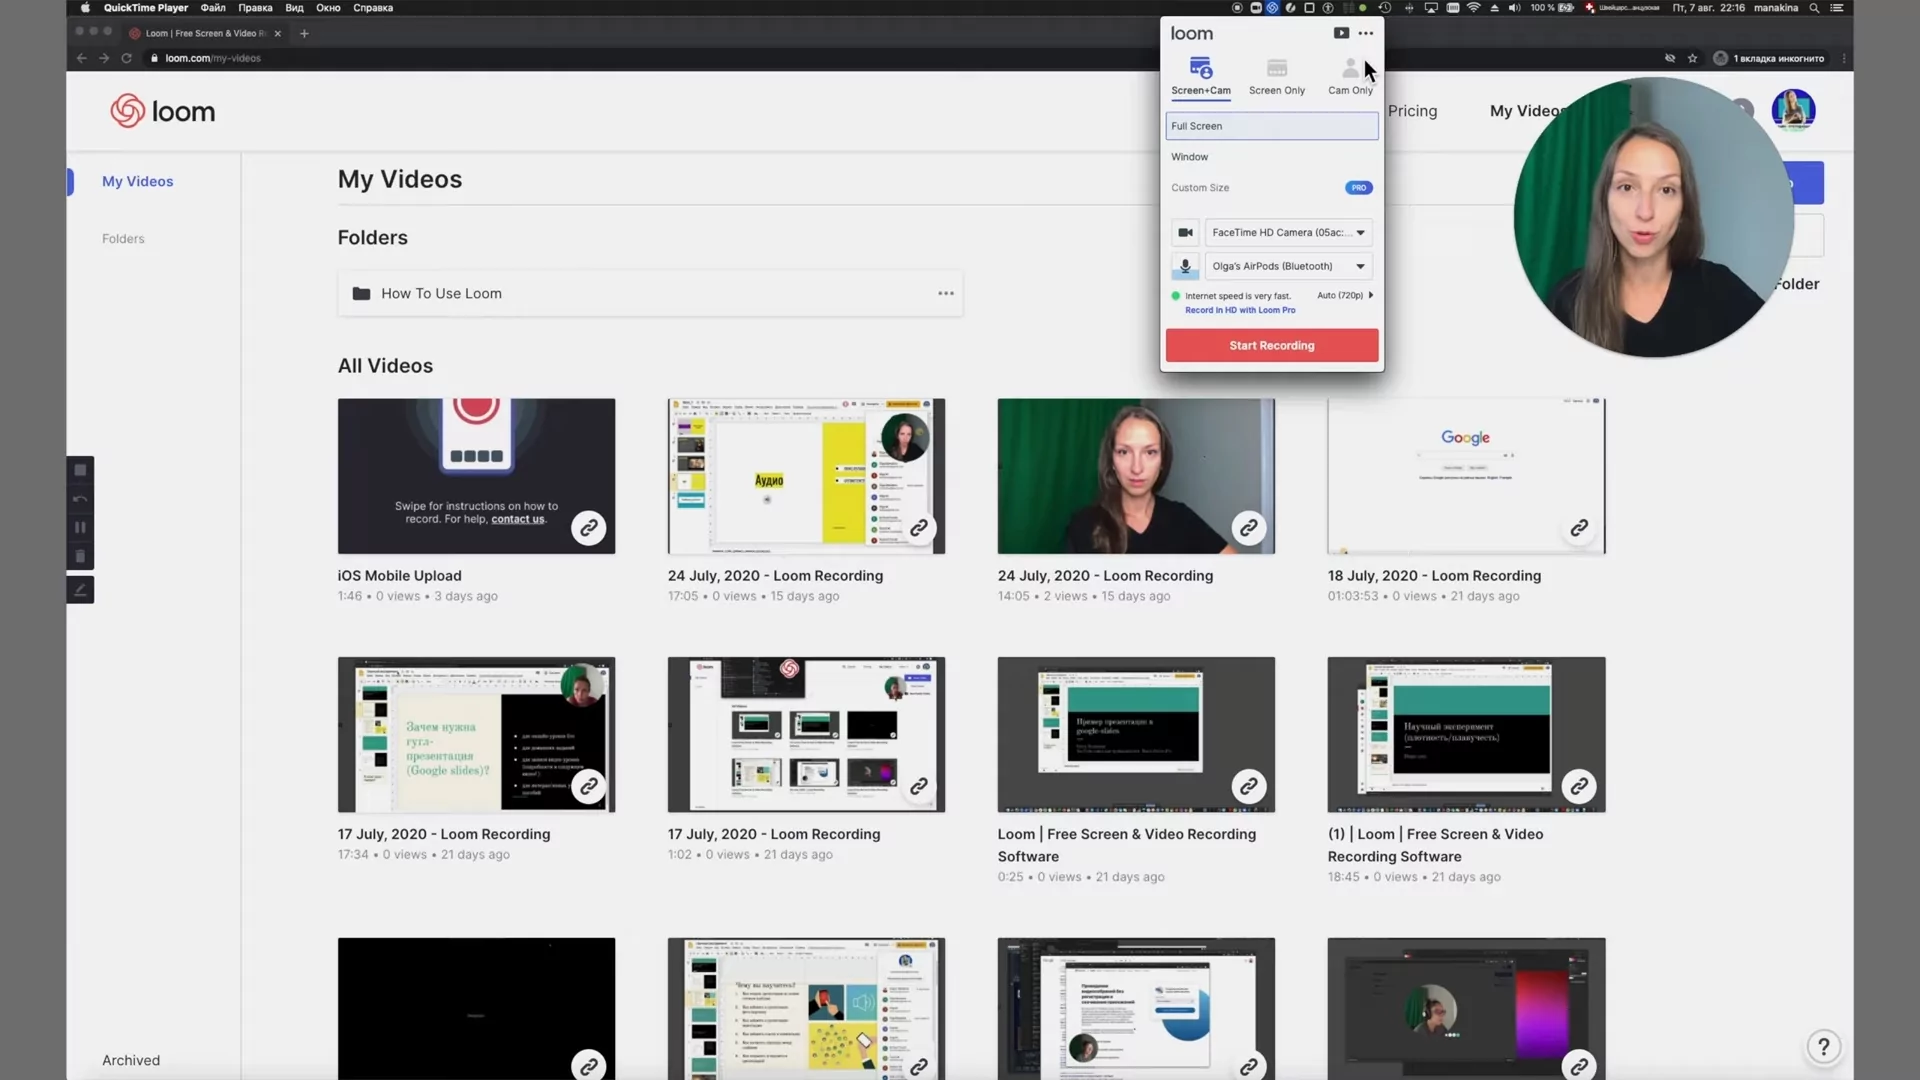Viewport: 1920px width, 1080px height.
Task: Open the Справка menu in menu bar
Action: click(373, 8)
